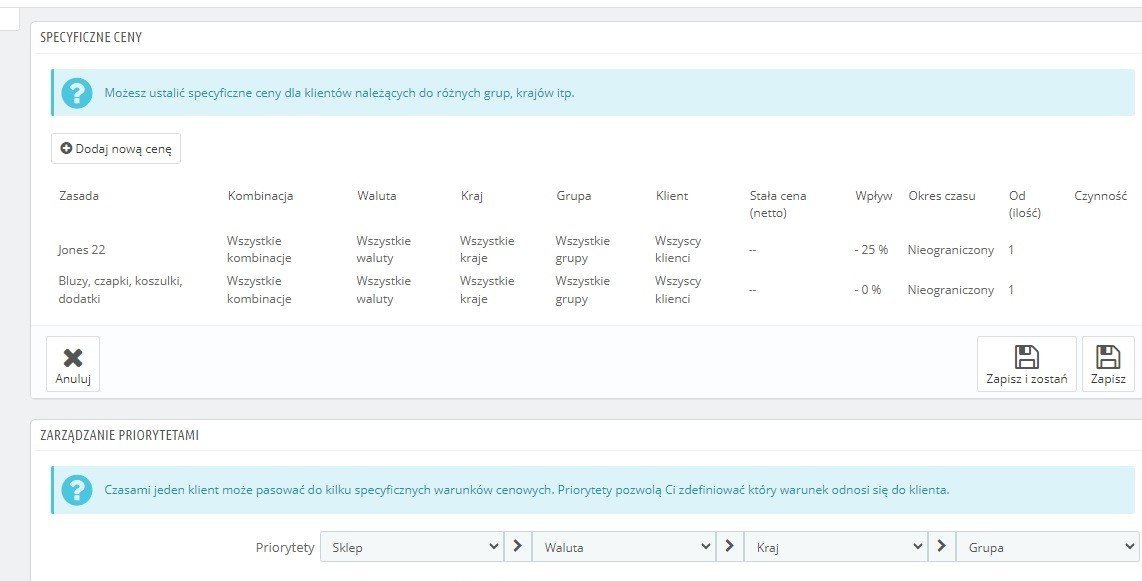
Task: Click the Bluzy, czapki, koszulki, dodatki rule
Action: (x=120, y=289)
